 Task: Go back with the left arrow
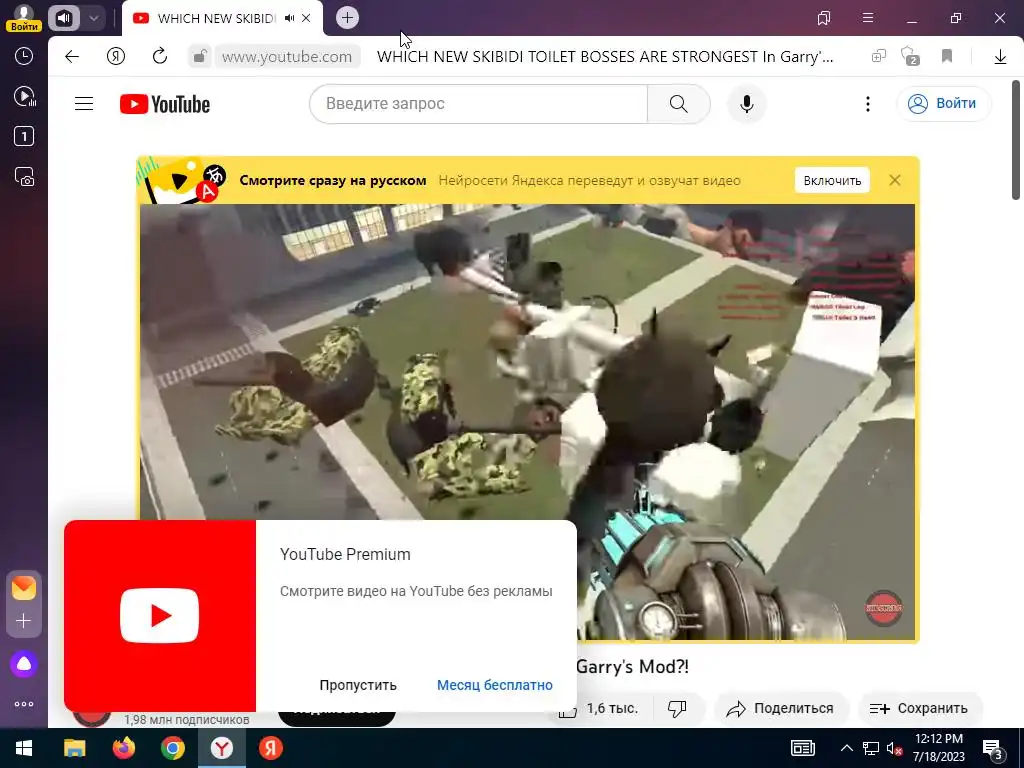pos(72,57)
